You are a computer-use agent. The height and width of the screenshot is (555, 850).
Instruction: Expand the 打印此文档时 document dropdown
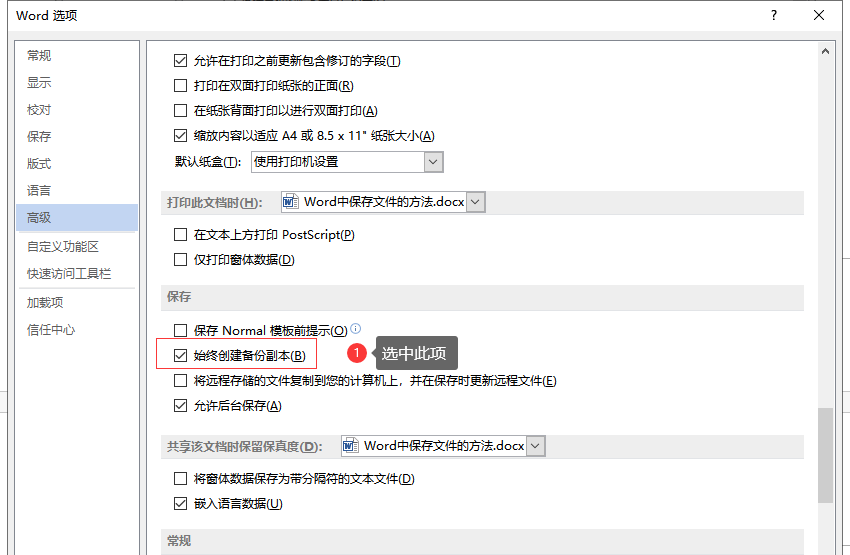coord(475,202)
